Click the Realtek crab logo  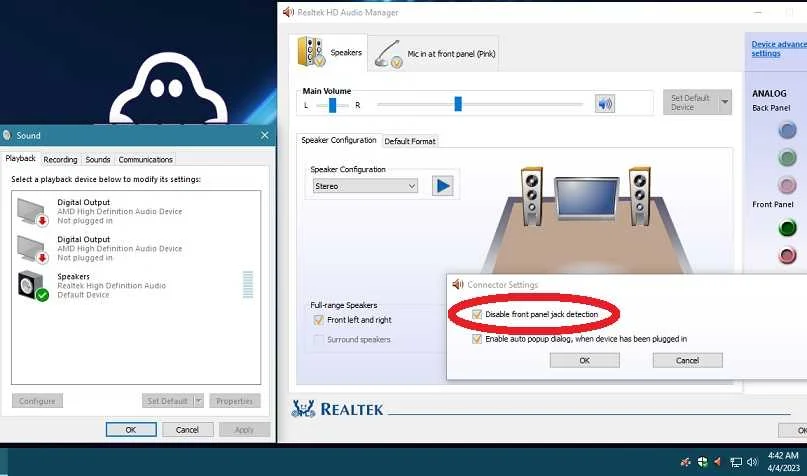(303, 409)
